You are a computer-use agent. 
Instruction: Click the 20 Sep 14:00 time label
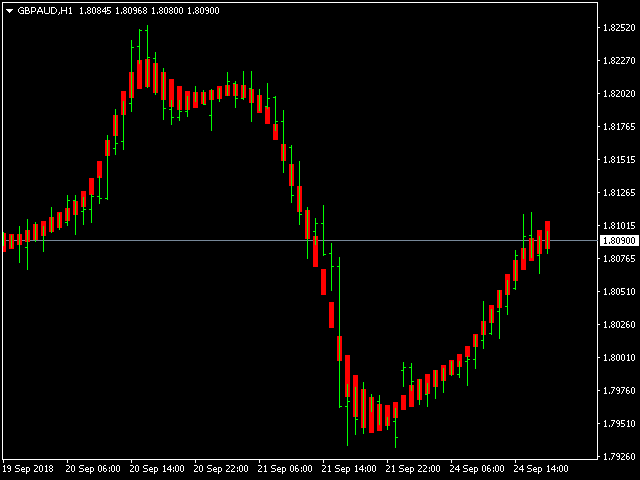coord(157,469)
